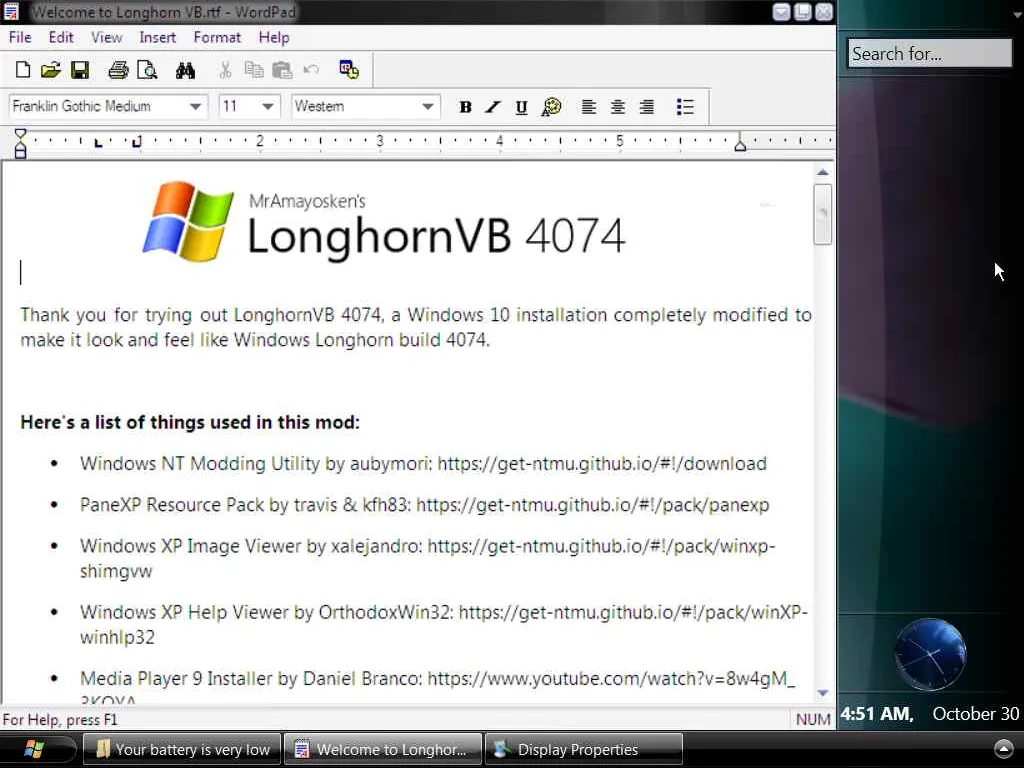Click the get-ntmu.github.io/#!/download link

click(x=602, y=464)
